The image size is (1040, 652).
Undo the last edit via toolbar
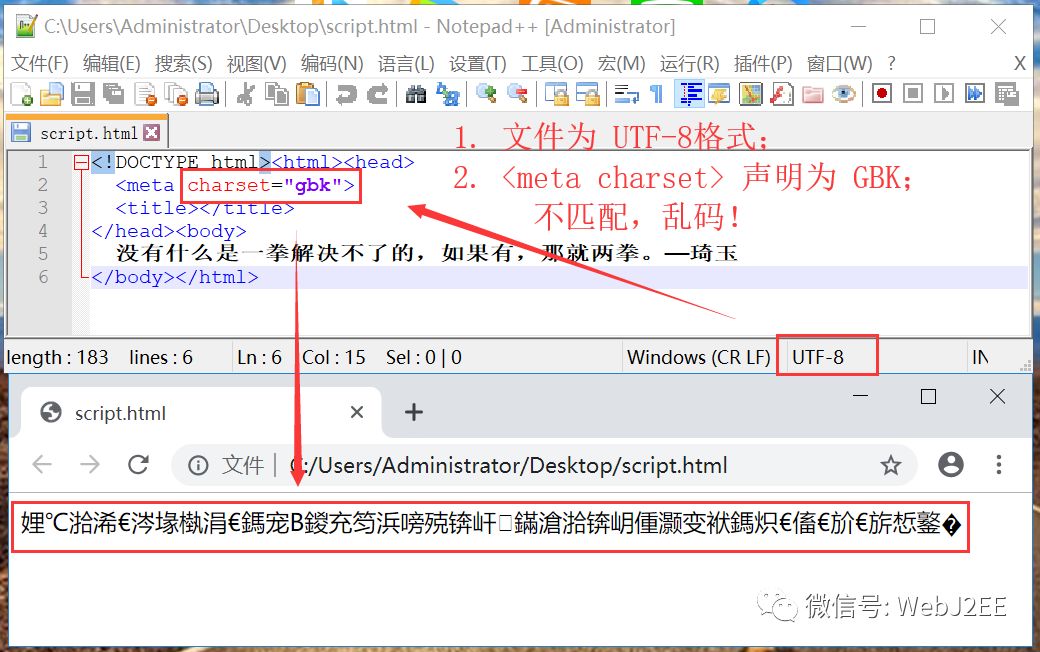click(x=346, y=94)
